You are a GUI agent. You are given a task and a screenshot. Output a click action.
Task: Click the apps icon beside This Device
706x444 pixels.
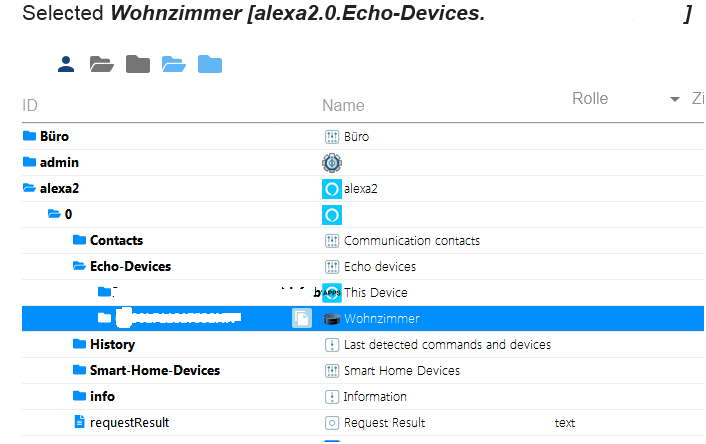click(x=332, y=292)
